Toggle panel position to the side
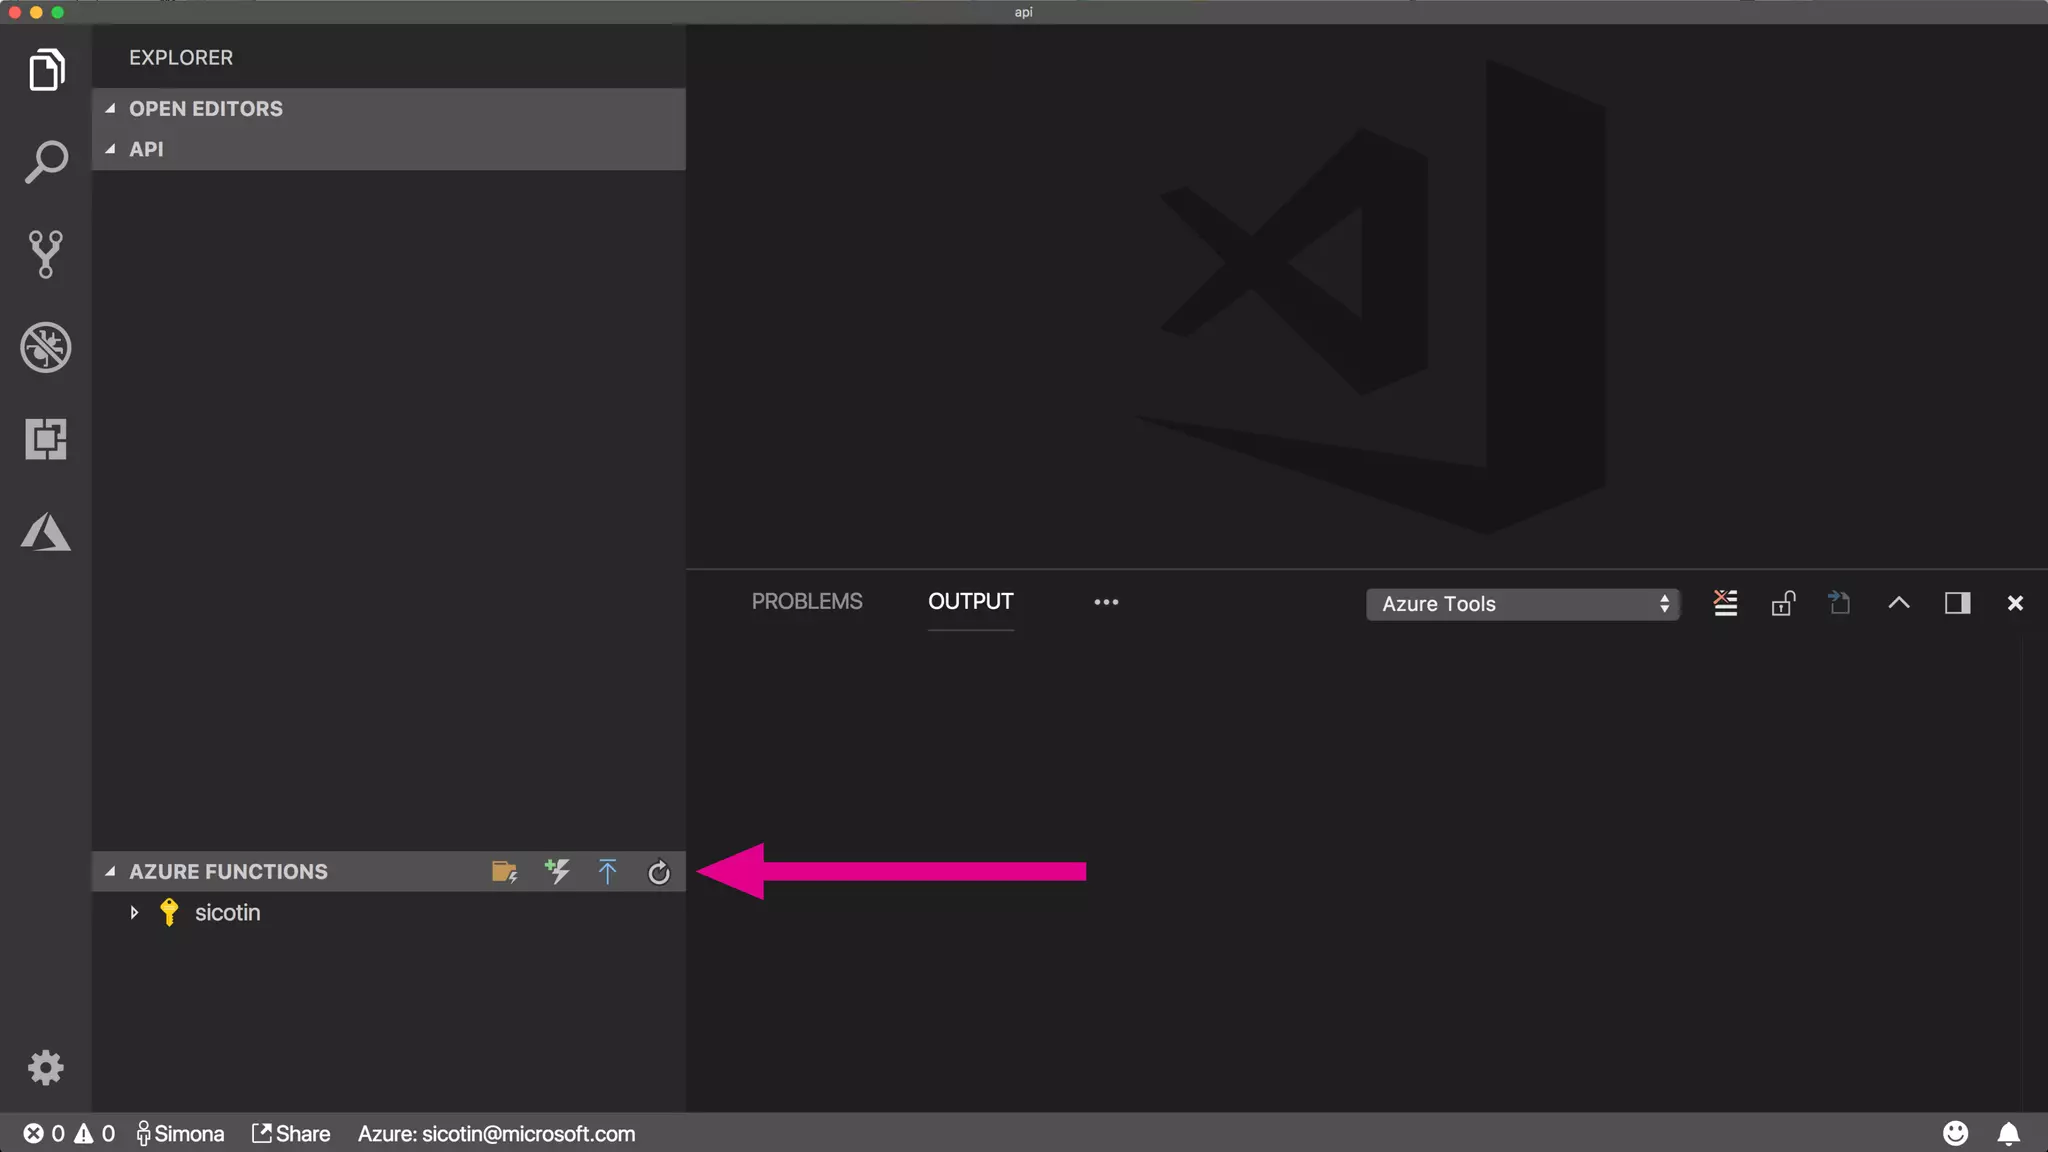This screenshot has height=1152, width=2048. pos(1957,603)
